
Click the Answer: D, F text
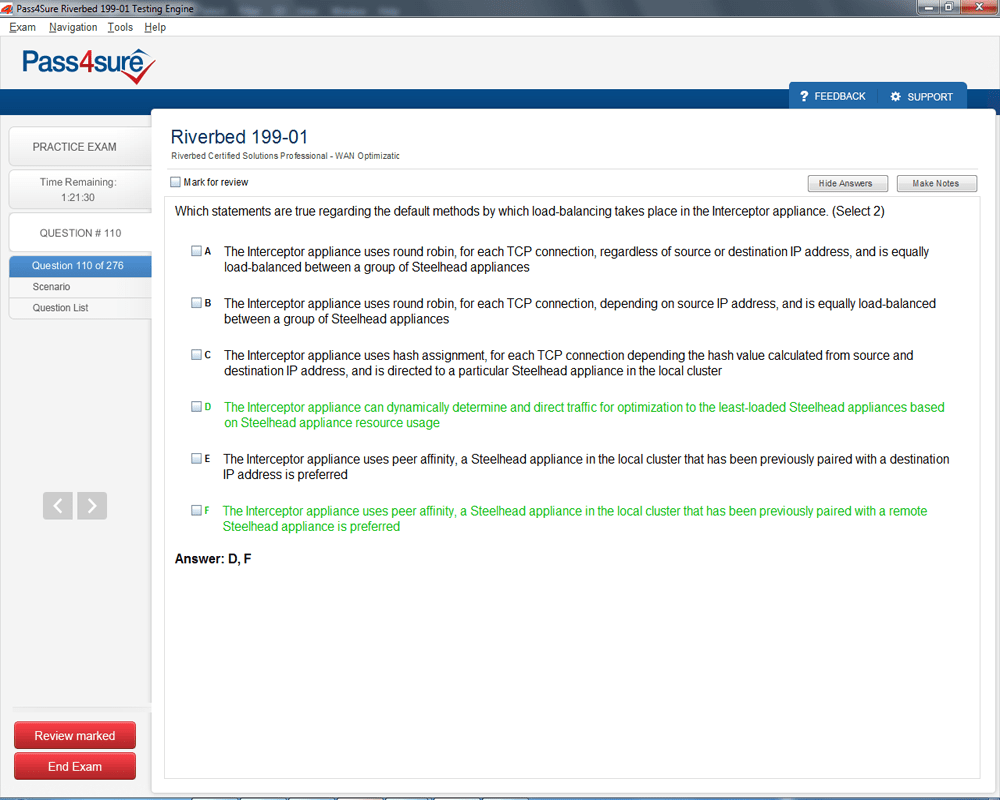click(x=213, y=559)
